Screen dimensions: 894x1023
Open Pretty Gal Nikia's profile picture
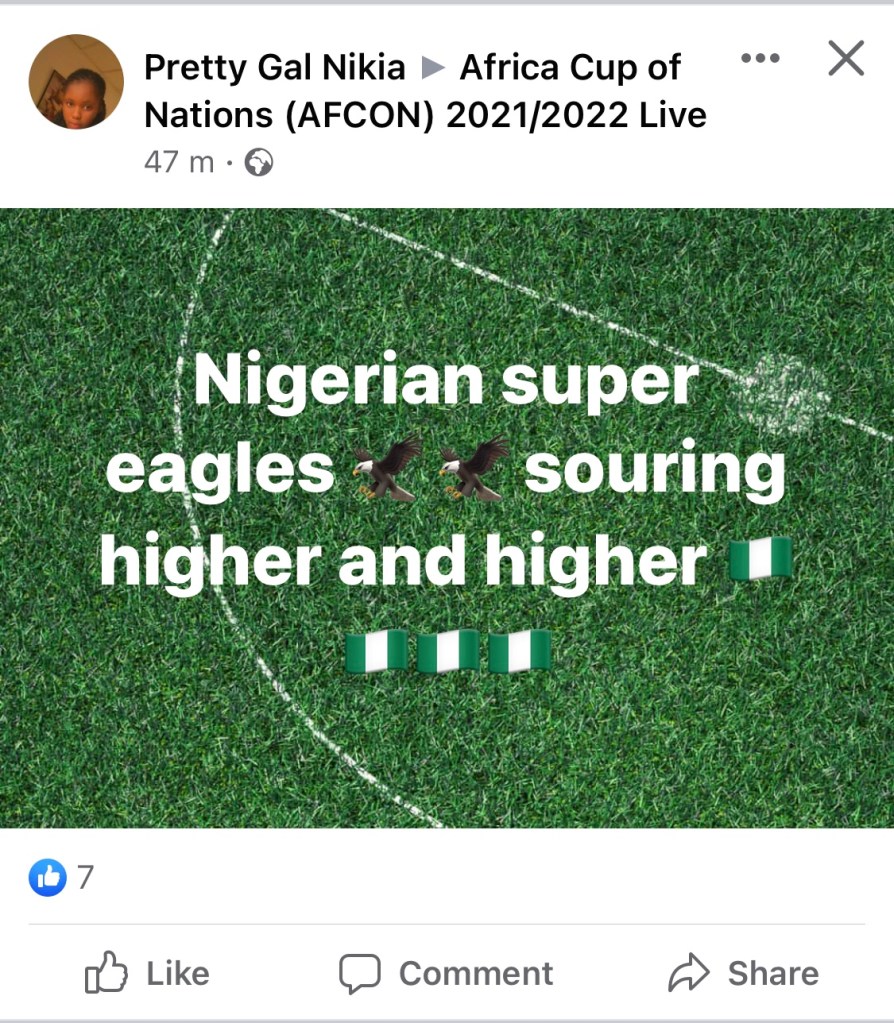[x=76, y=82]
